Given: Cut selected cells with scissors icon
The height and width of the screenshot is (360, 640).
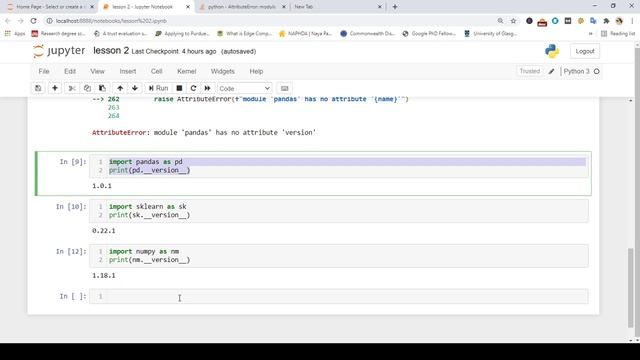Looking at the screenshot, I should [x=72, y=88].
